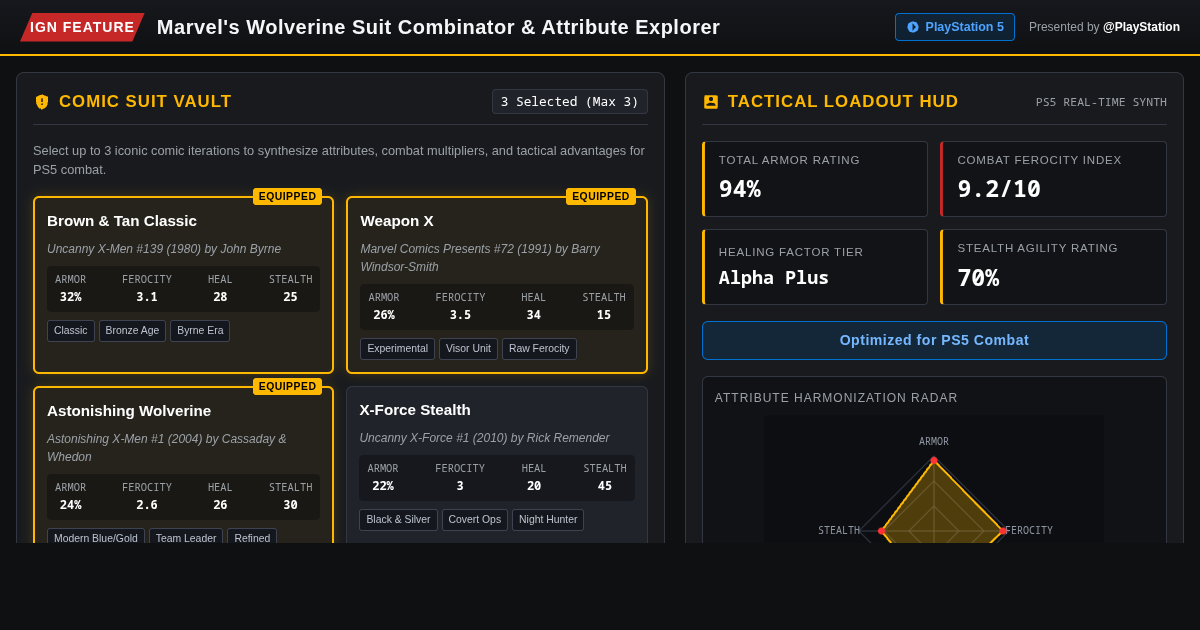Click 'Uncanny X-Men #139 (1980) by John Byrne'

(x=164, y=249)
